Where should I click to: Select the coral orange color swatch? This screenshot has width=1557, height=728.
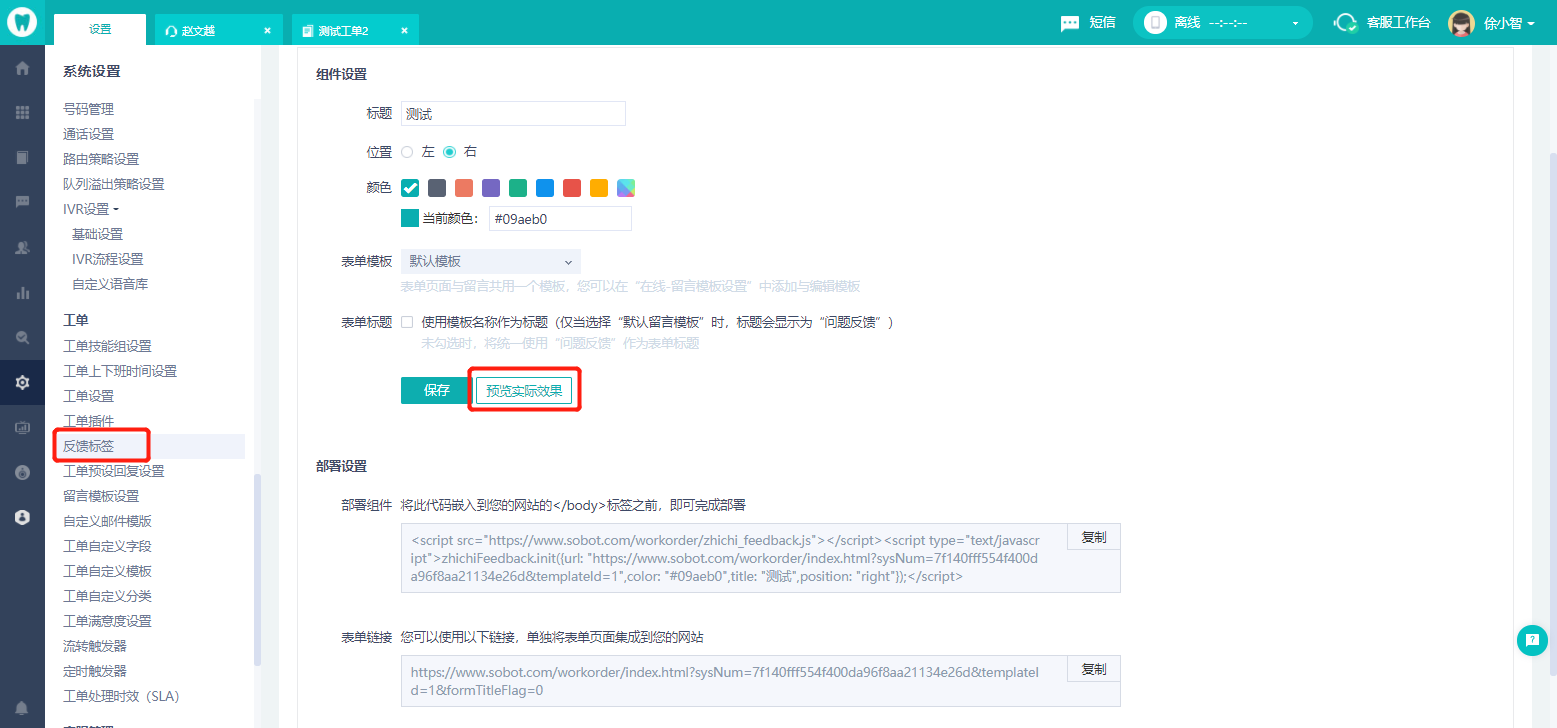click(x=464, y=188)
